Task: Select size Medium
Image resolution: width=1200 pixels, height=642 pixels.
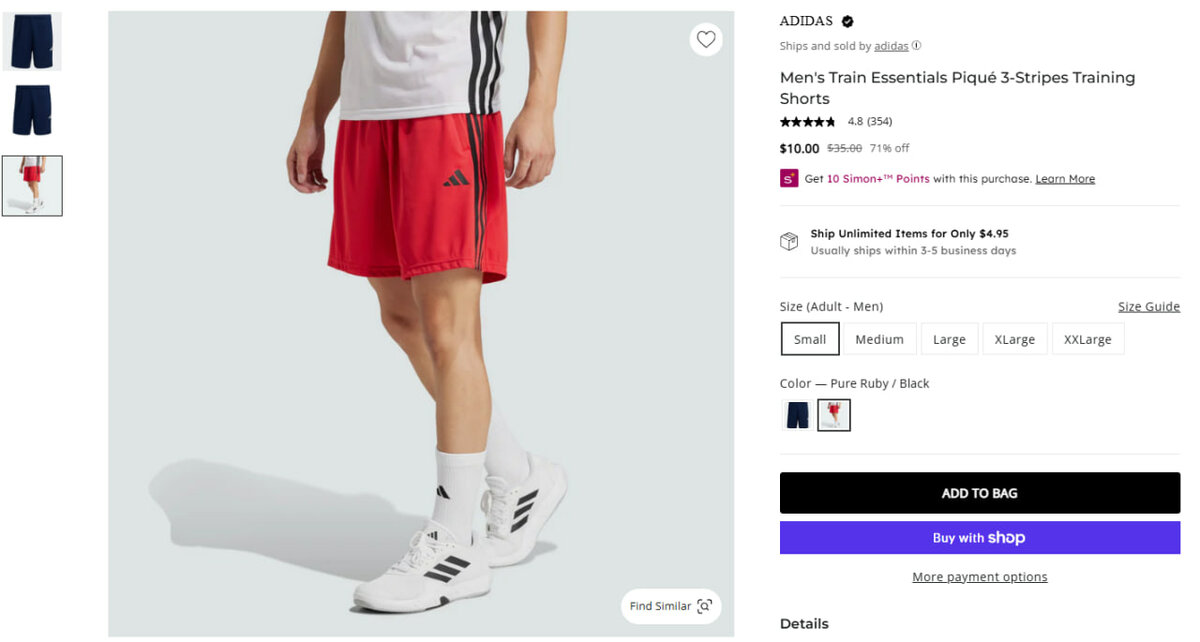Action: 879,339
